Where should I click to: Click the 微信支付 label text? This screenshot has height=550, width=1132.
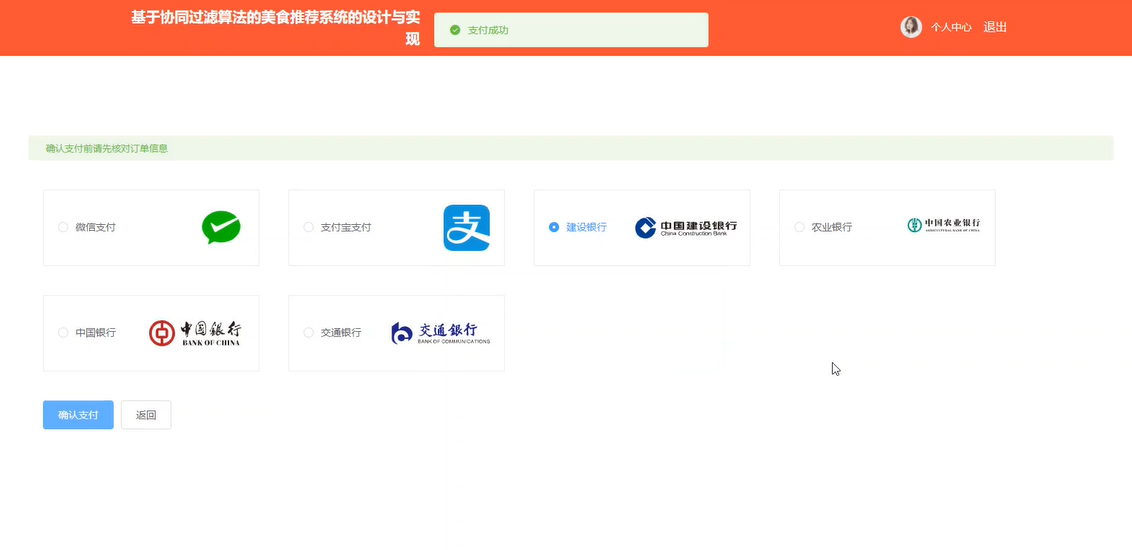point(95,227)
